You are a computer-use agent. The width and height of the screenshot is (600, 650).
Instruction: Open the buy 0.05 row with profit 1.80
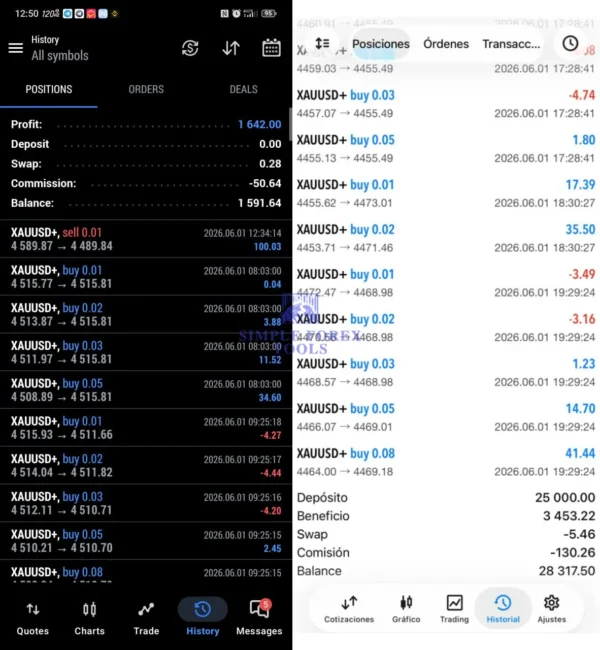(446, 148)
